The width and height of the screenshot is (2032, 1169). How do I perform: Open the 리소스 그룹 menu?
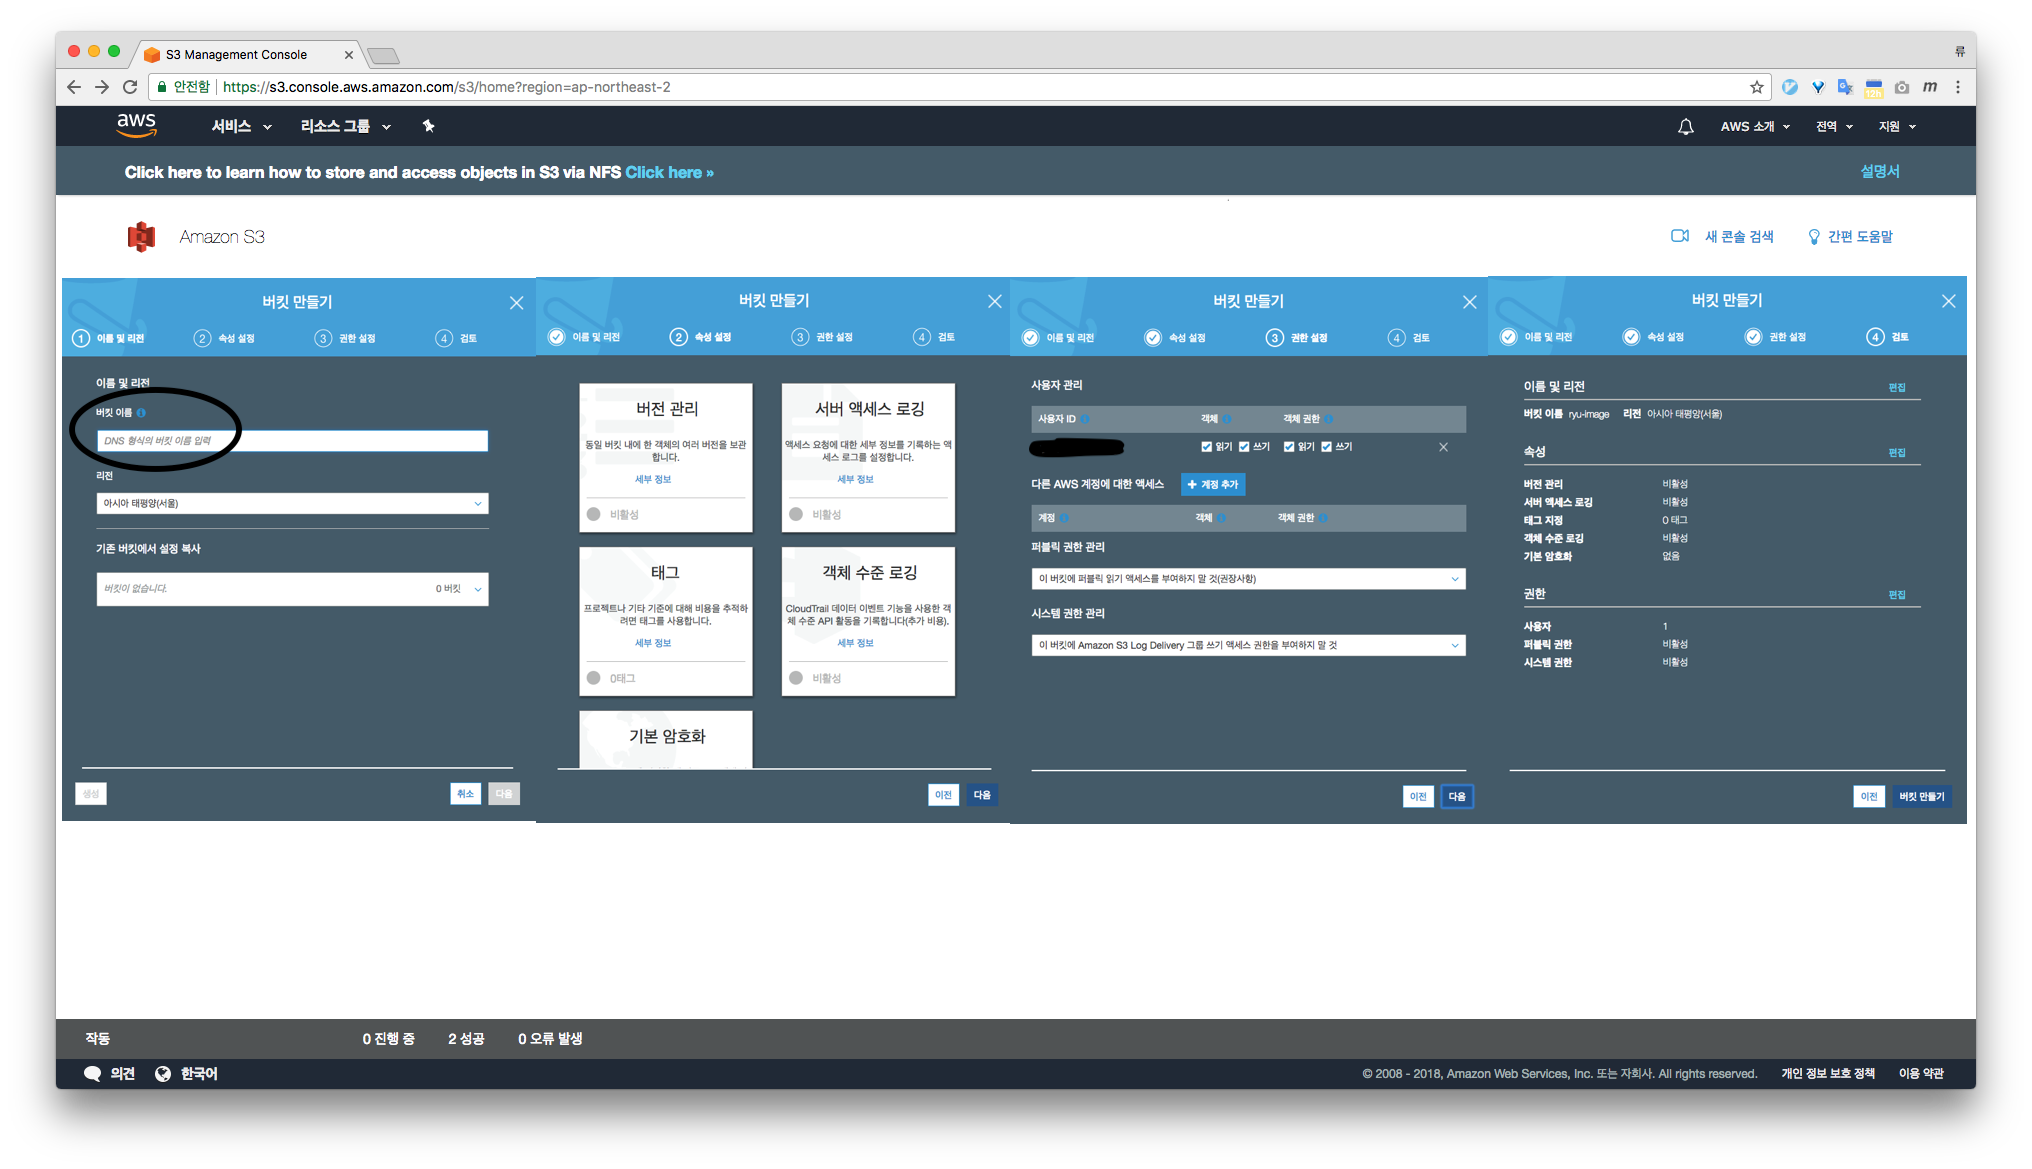click(345, 126)
